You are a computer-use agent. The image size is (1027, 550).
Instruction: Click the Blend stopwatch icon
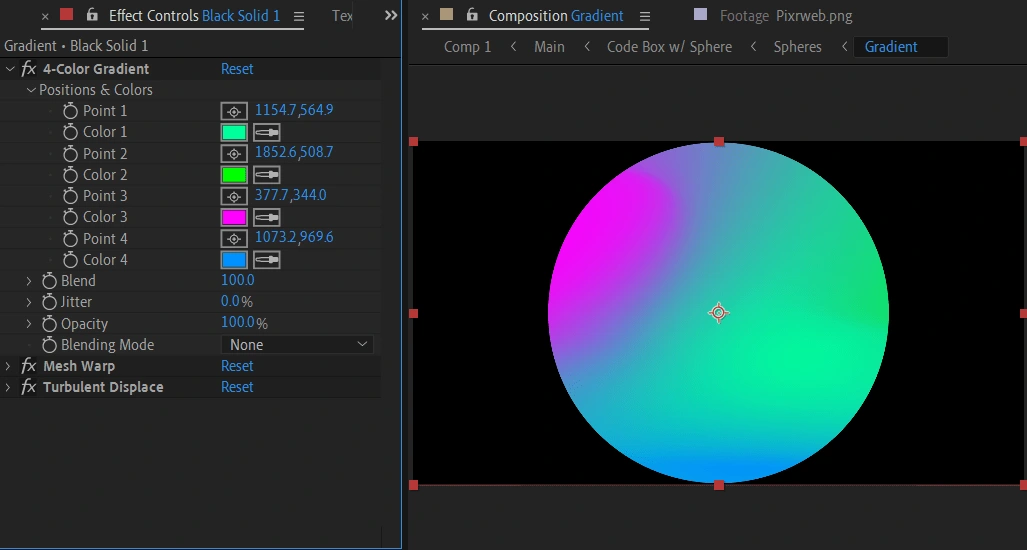(x=49, y=281)
